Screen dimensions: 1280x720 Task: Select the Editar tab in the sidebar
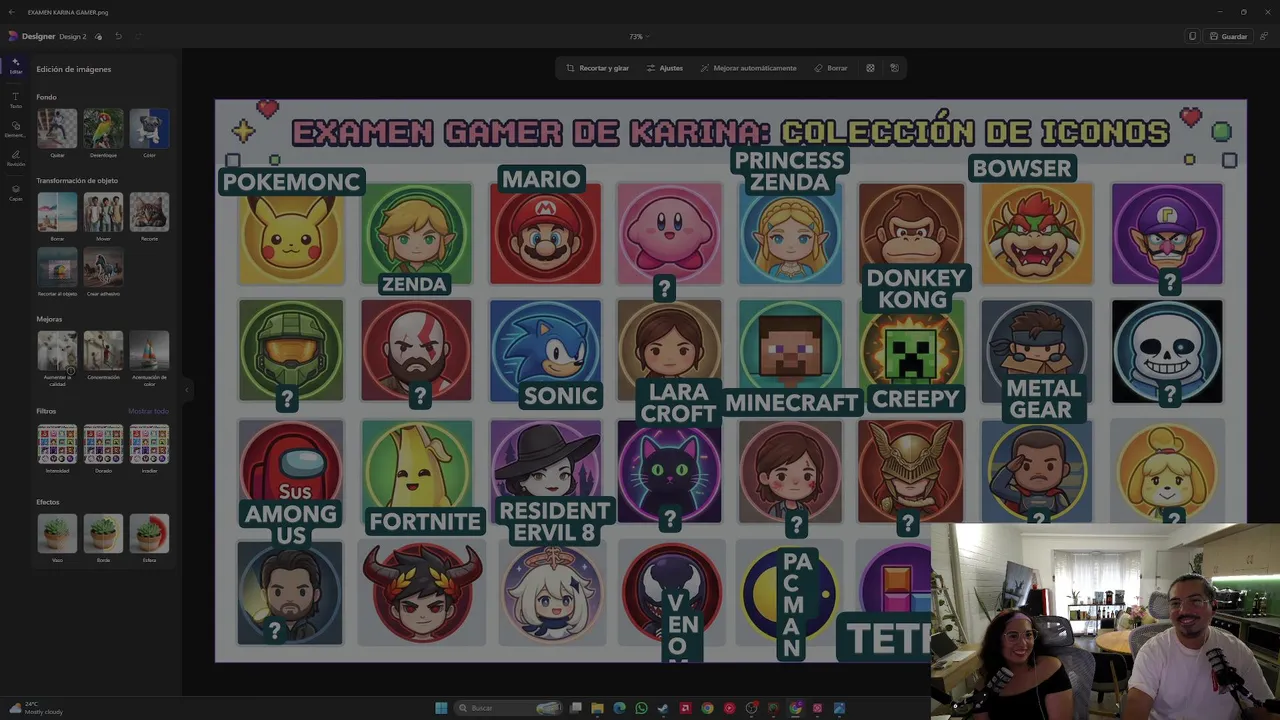15,66
